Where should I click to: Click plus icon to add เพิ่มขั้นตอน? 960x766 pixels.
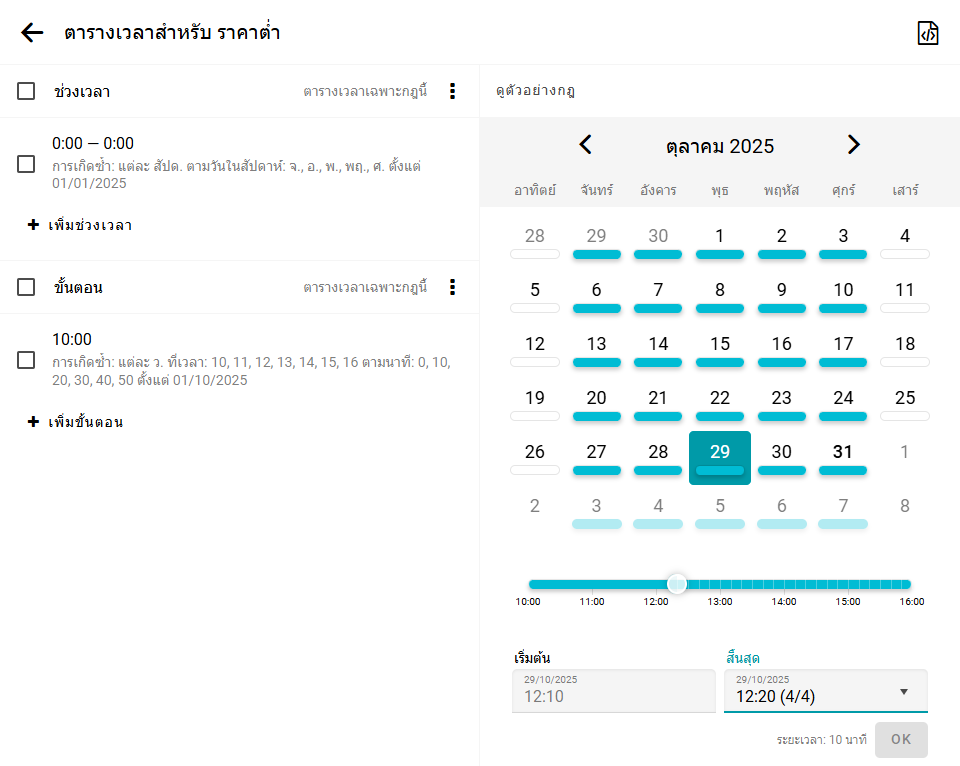33,422
